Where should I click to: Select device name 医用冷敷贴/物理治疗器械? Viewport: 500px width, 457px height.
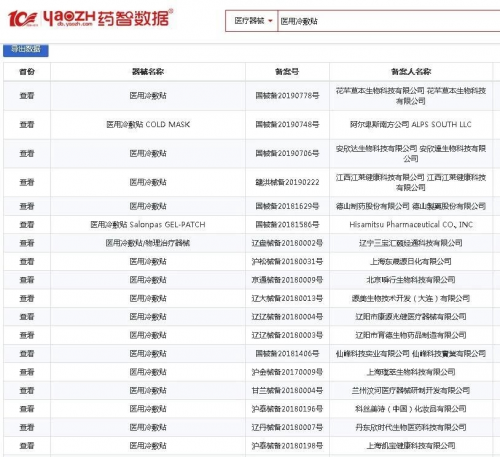[148, 243]
